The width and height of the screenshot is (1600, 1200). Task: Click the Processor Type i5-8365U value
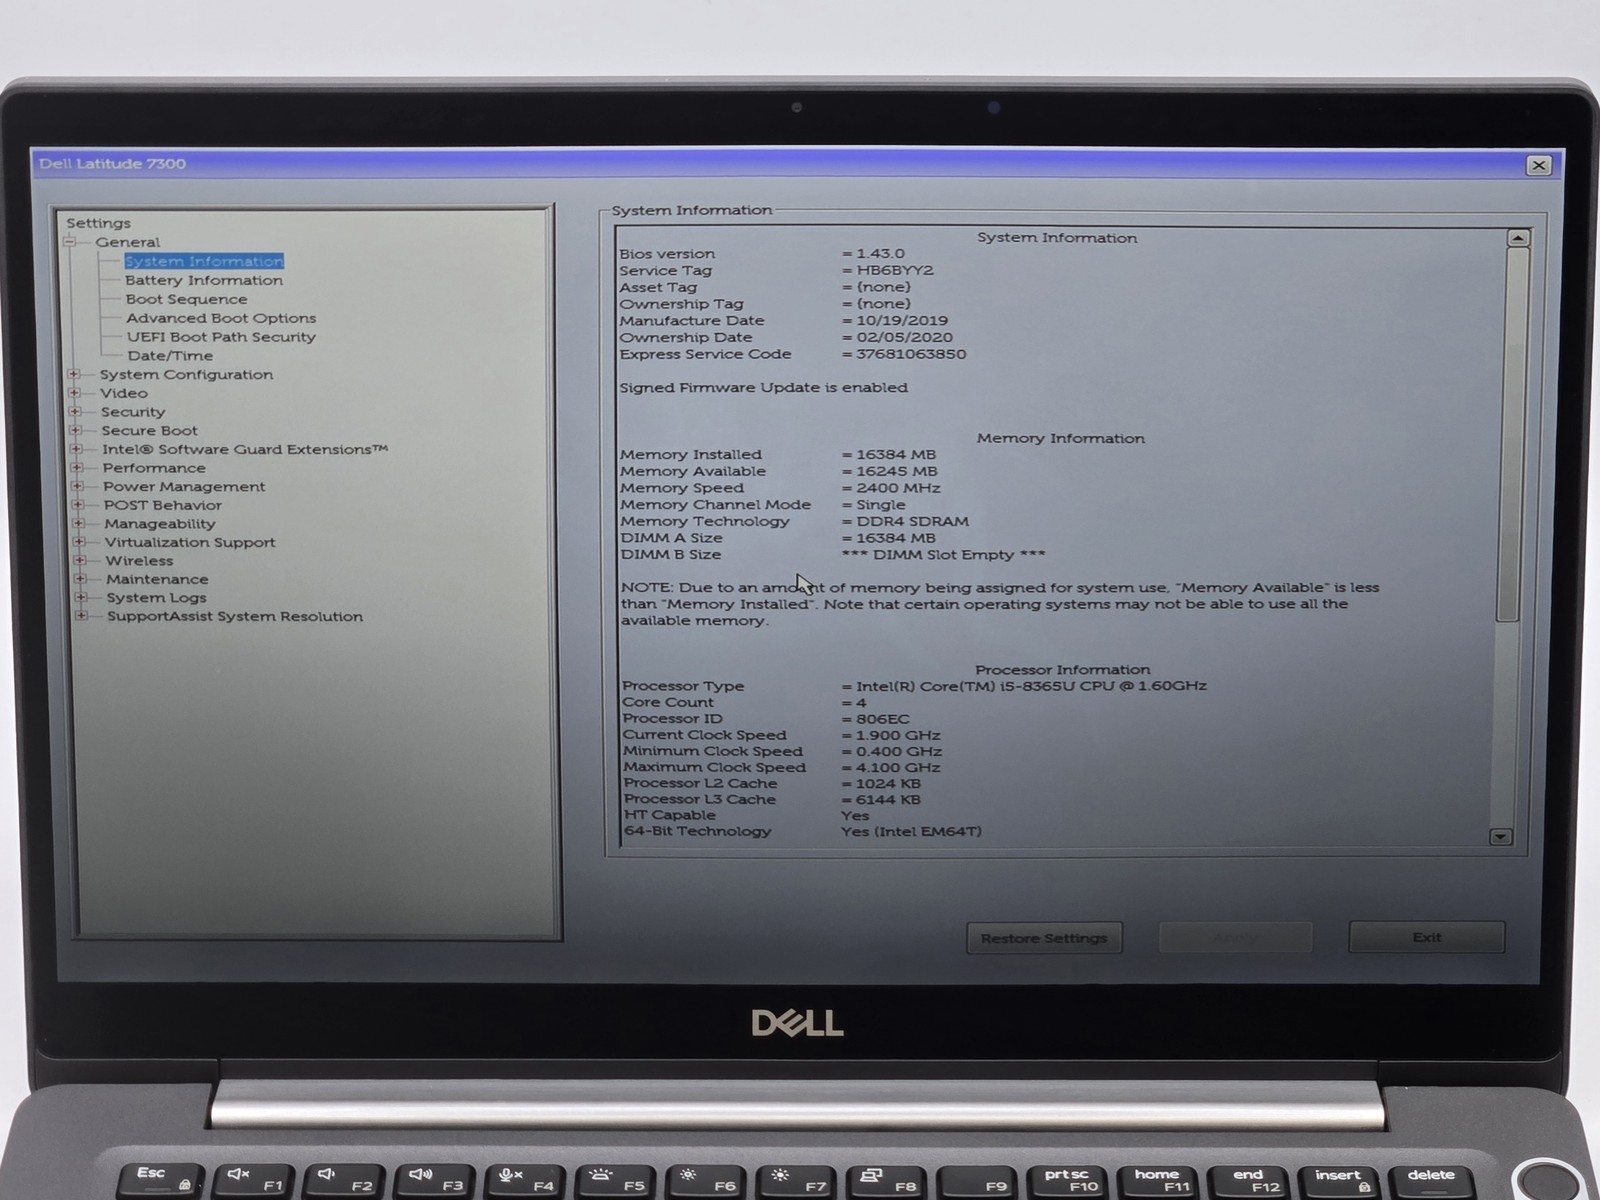click(1032, 686)
